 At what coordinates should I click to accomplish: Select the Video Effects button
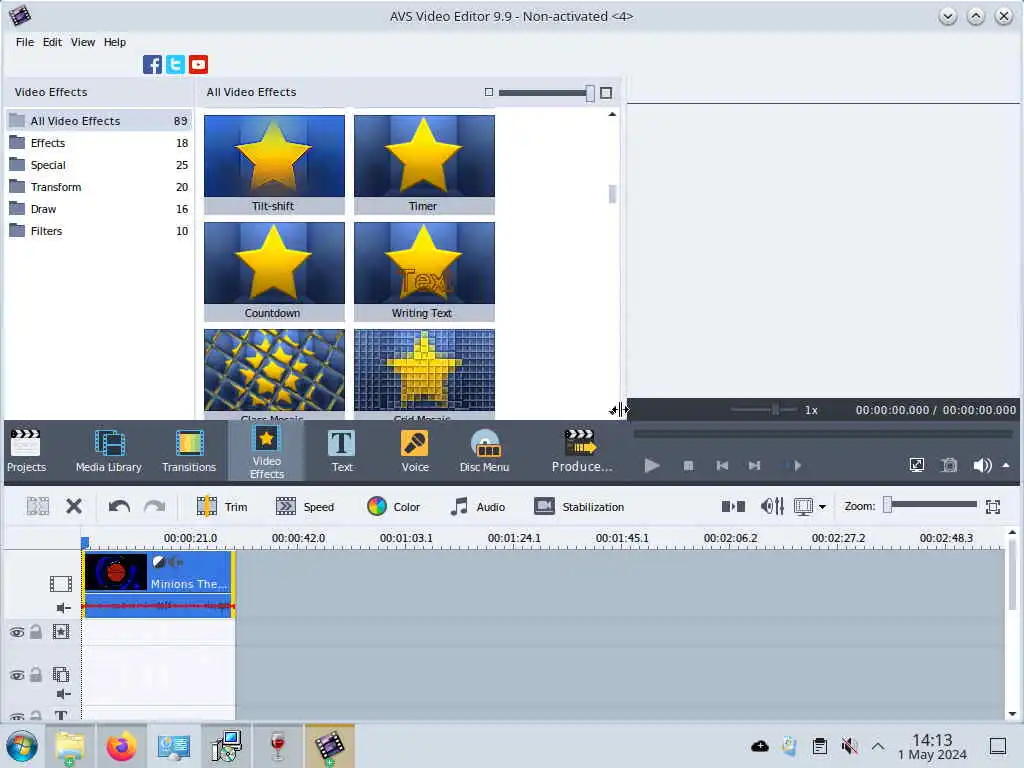click(266, 452)
